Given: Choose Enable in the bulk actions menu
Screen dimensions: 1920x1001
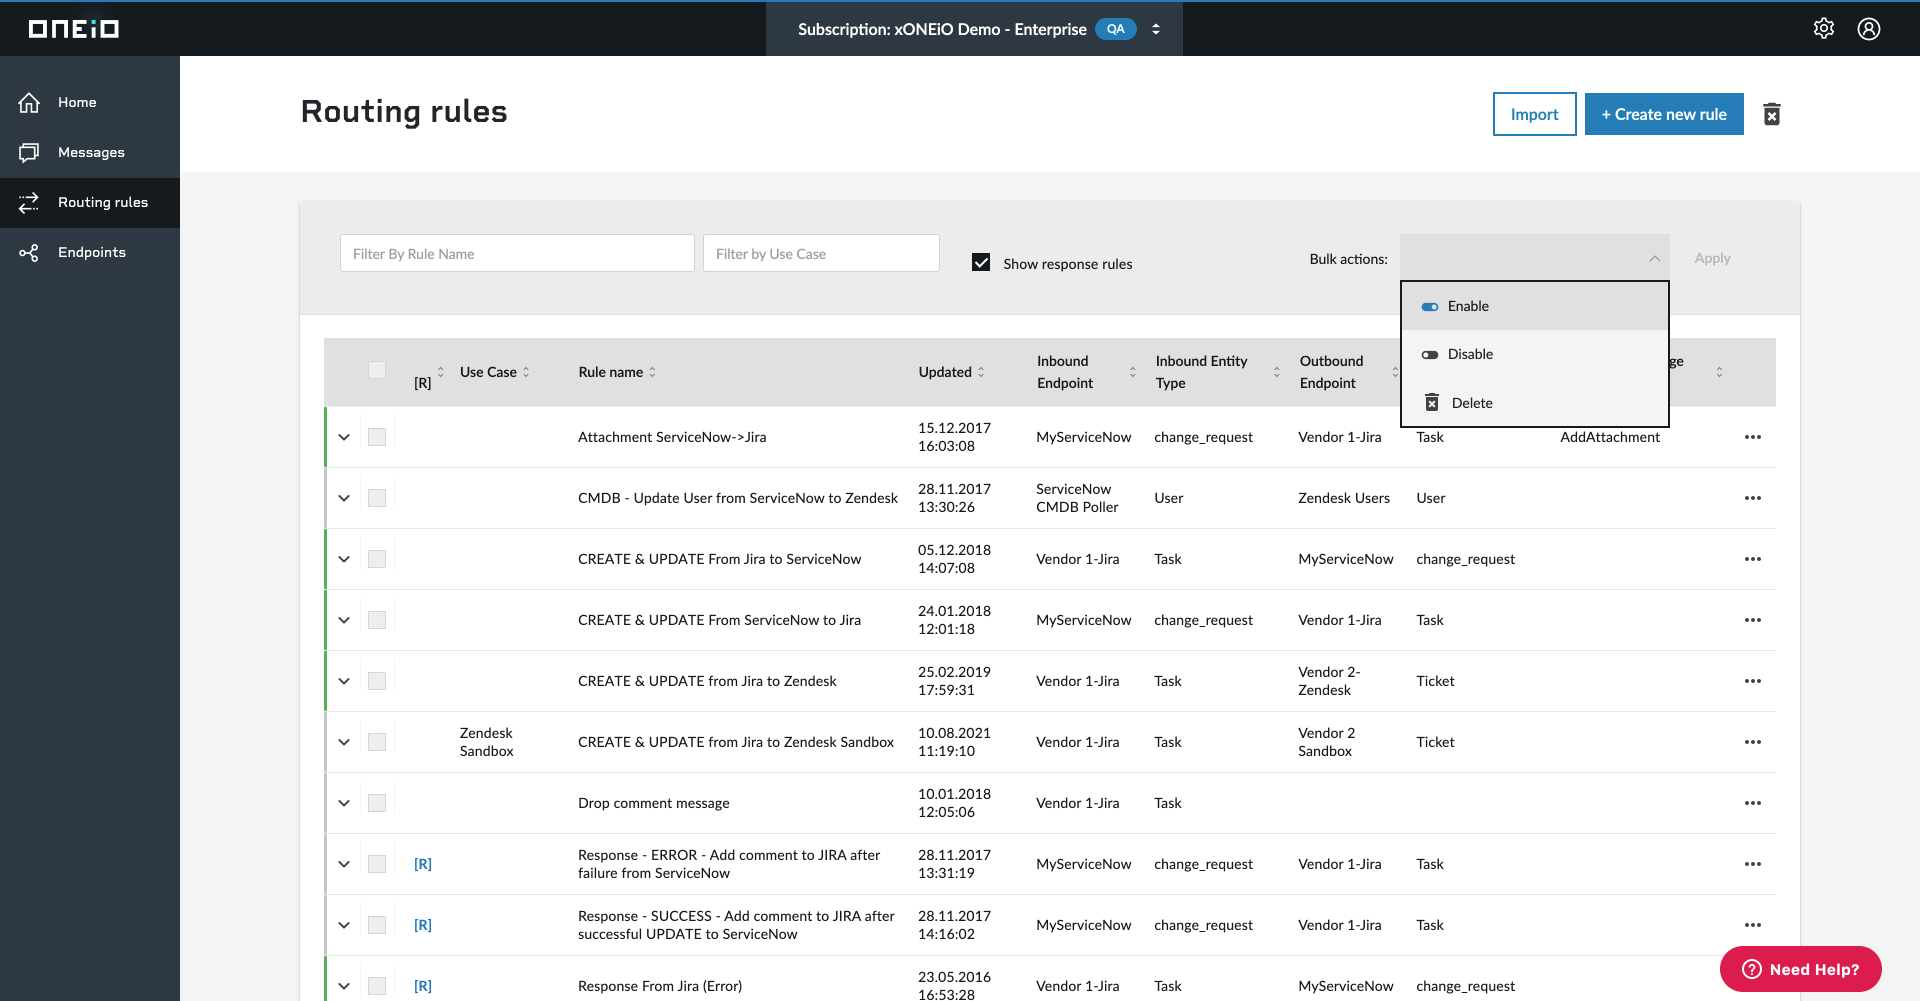Looking at the screenshot, I should pos(1535,306).
